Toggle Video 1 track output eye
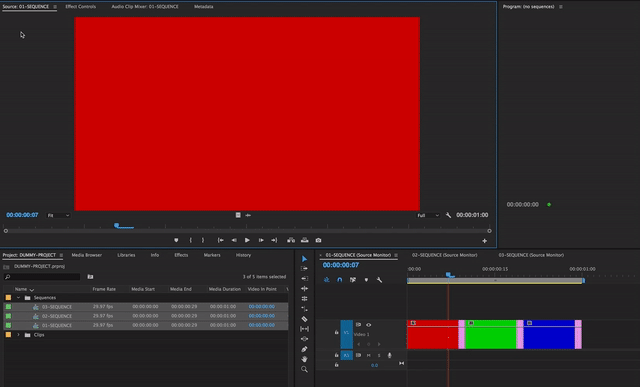 (x=369, y=325)
